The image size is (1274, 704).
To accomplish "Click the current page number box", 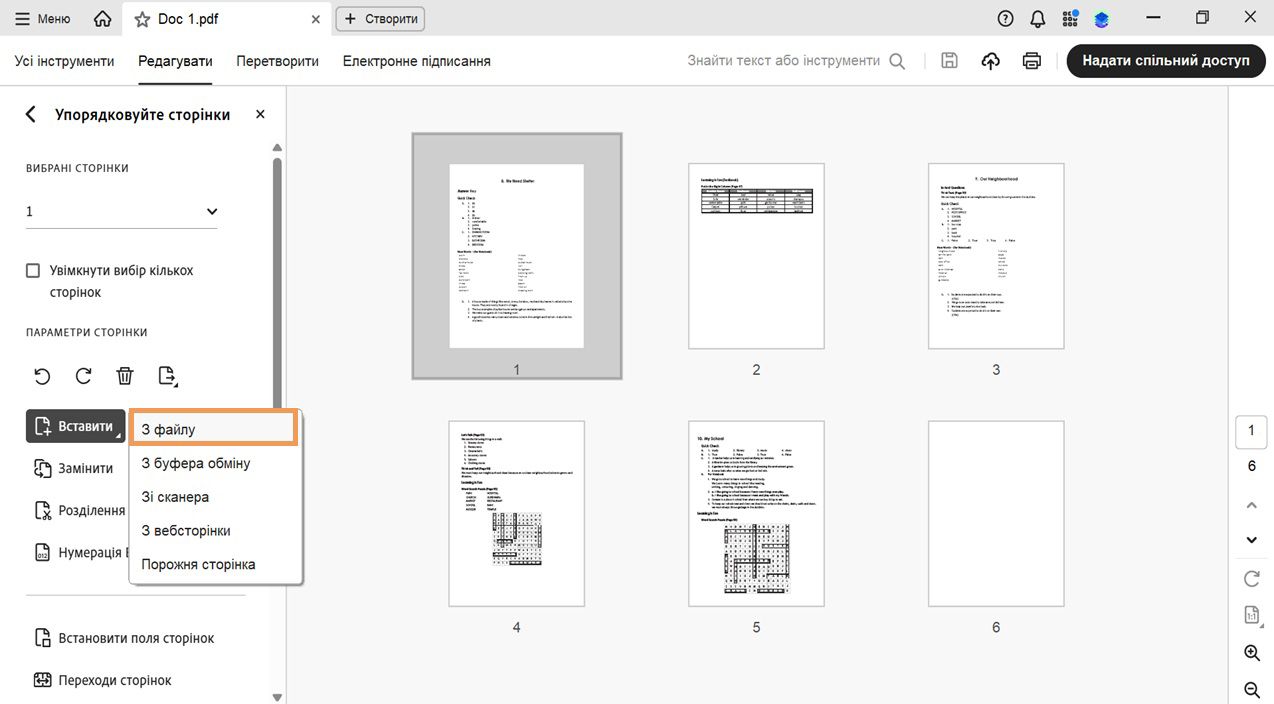I will coord(1251,432).
